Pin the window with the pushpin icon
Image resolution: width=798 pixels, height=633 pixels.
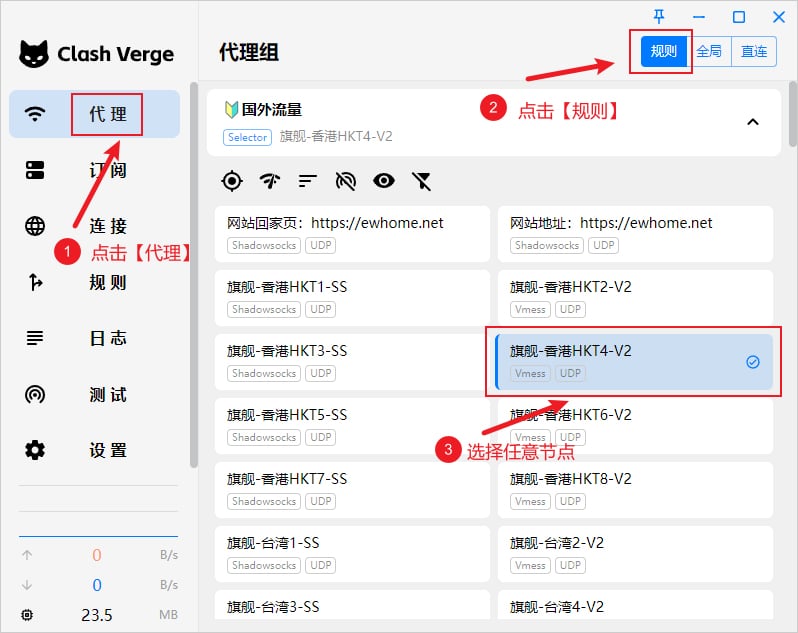coord(658,16)
